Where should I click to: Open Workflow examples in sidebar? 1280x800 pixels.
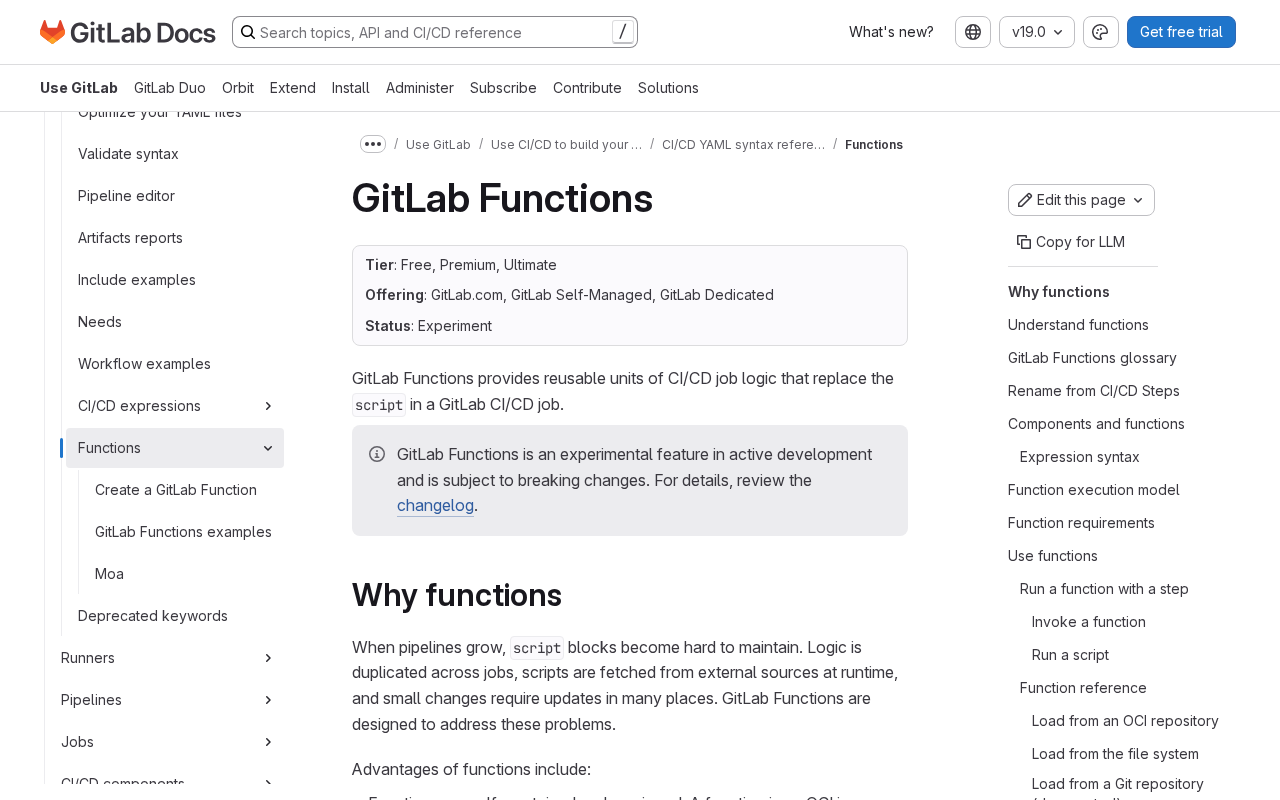144,364
